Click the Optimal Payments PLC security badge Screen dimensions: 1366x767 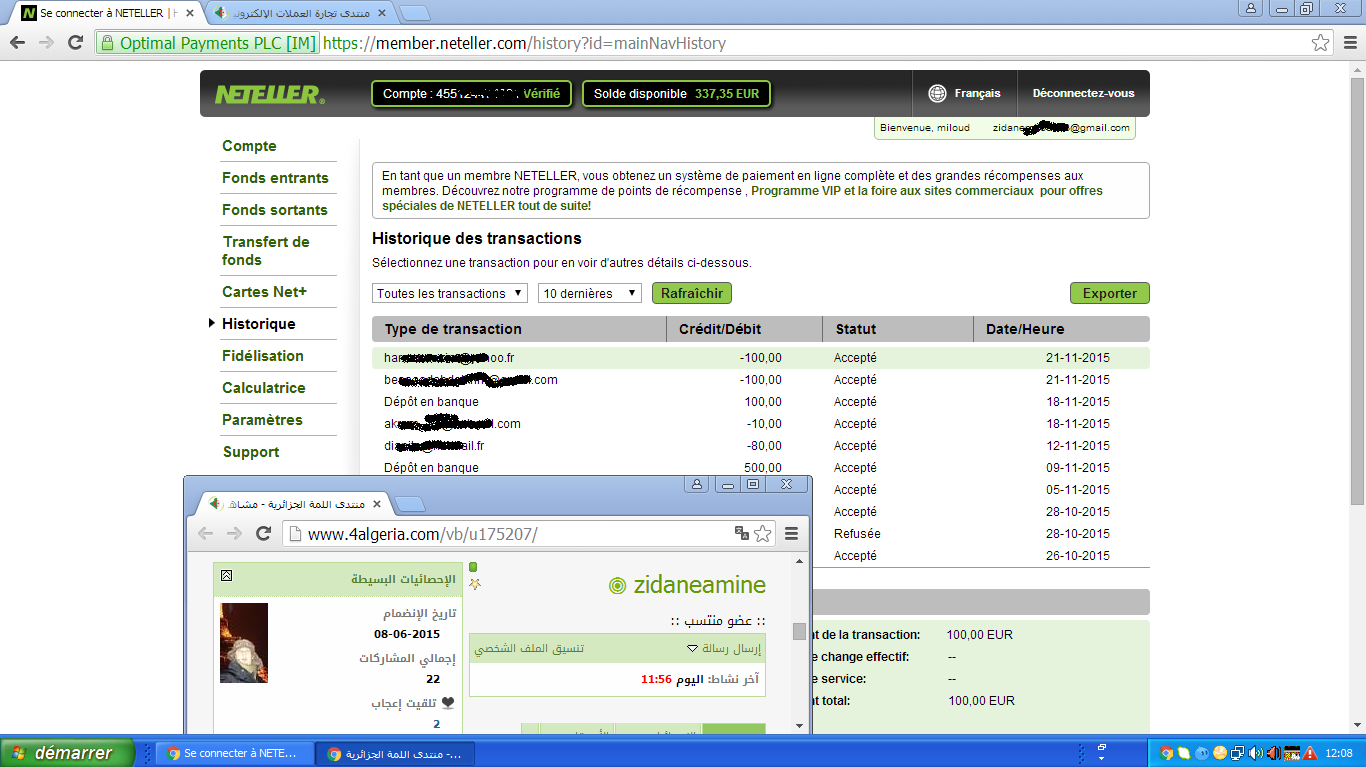[x=208, y=43]
